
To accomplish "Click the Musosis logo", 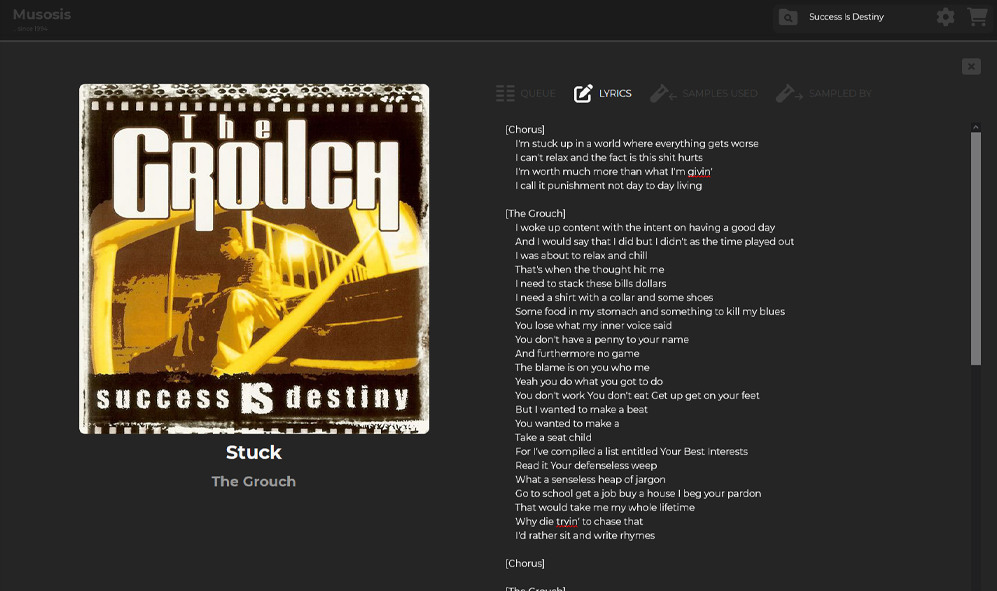I will point(42,15).
